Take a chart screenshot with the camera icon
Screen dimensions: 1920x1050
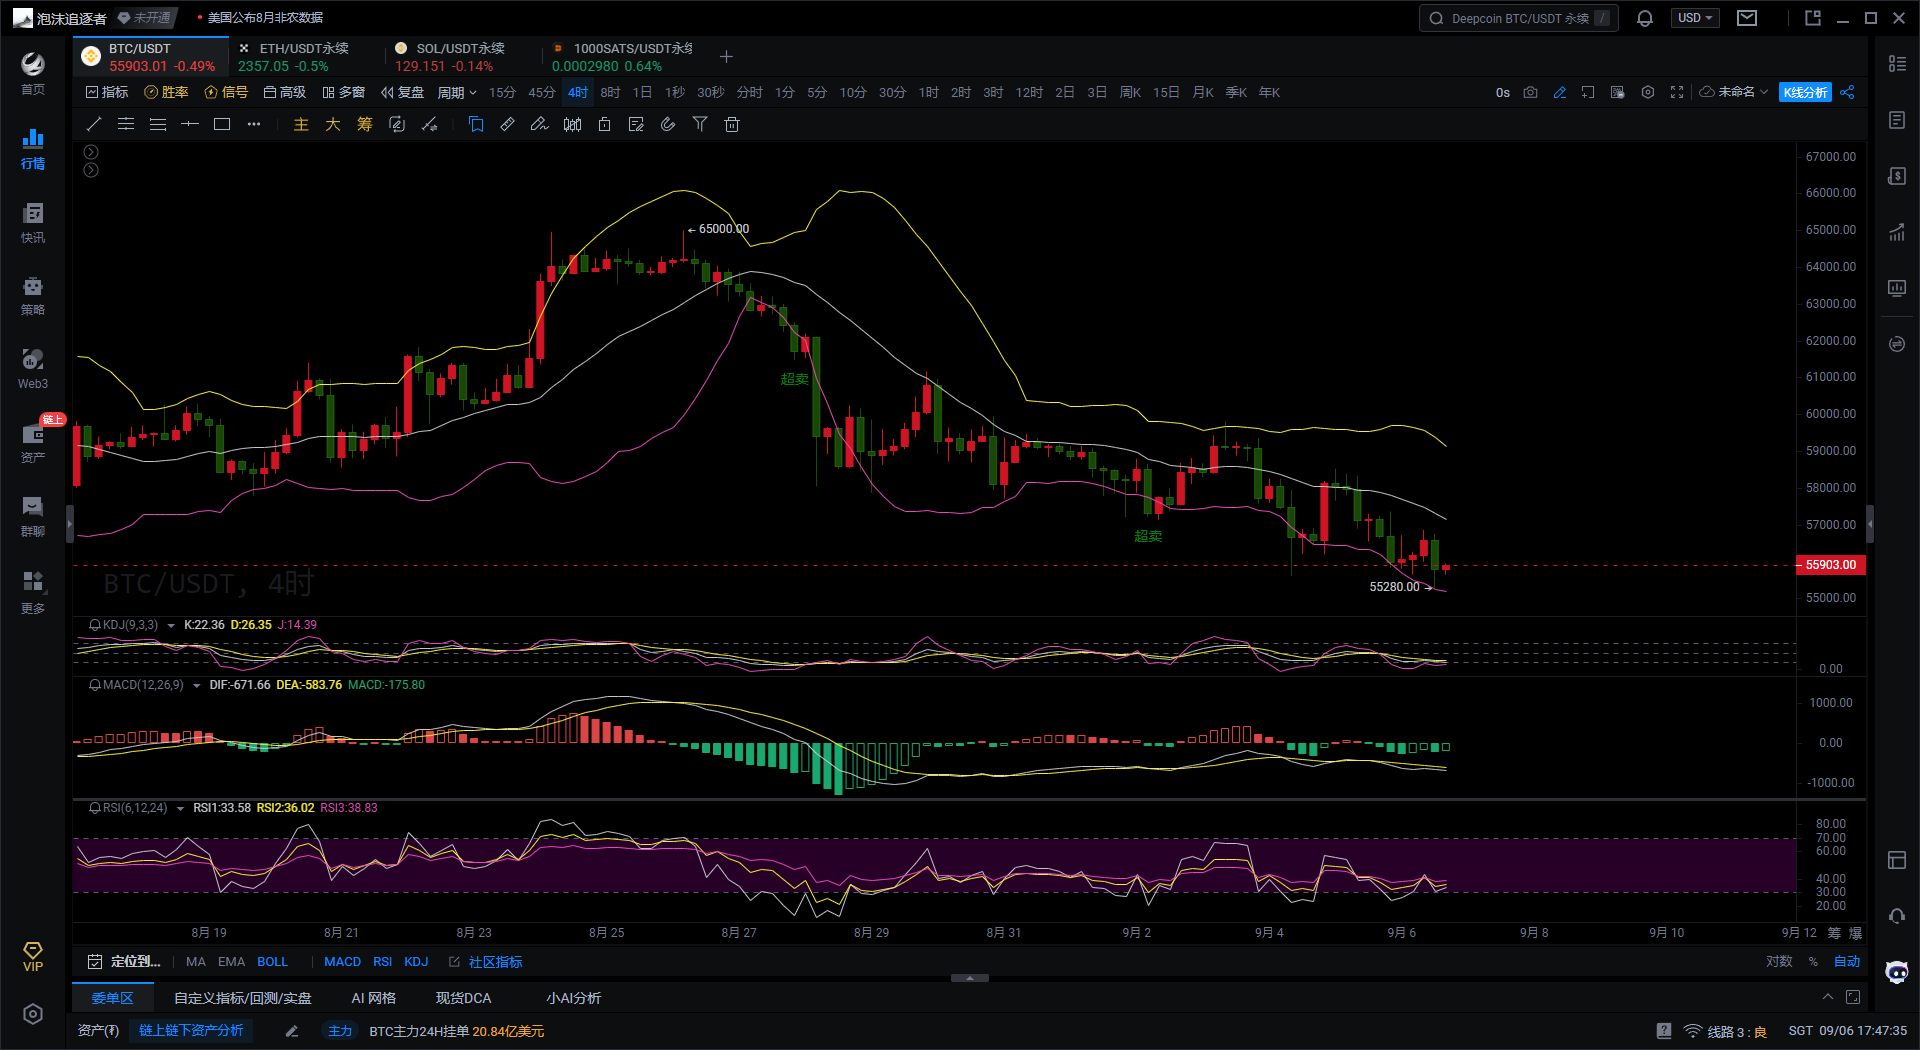[x=1530, y=92]
